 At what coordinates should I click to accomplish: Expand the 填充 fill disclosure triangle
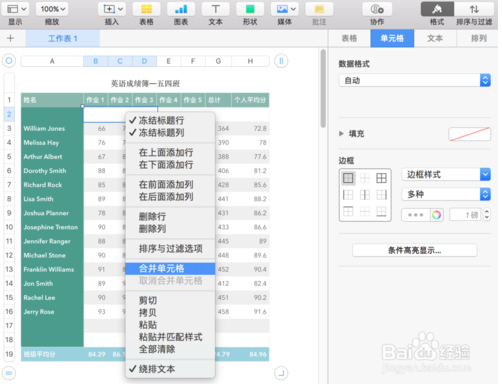tap(341, 134)
